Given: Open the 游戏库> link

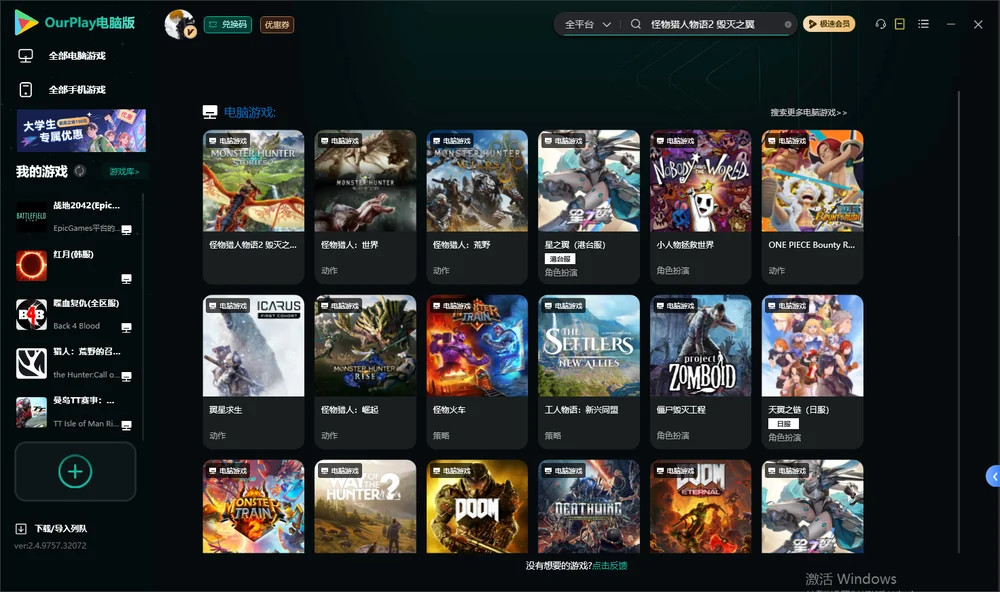Looking at the screenshot, I should tap(124, 172).
